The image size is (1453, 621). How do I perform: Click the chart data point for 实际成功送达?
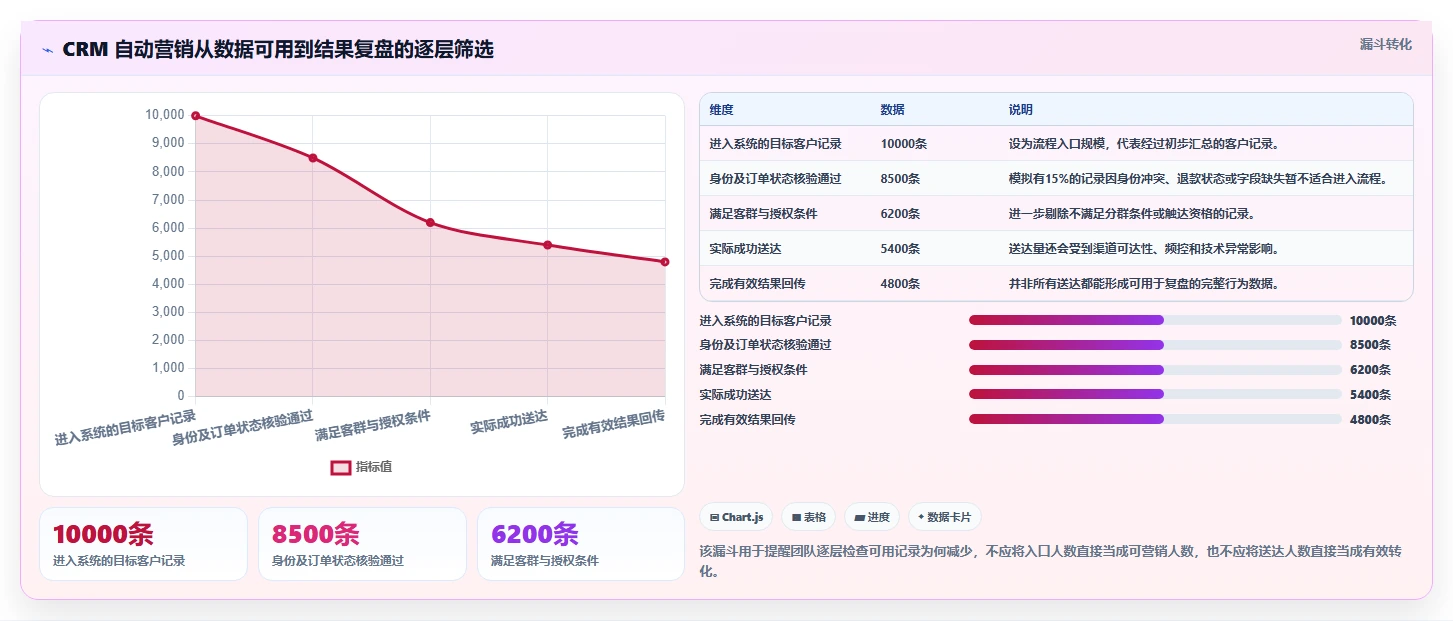[x=548, y=245]
